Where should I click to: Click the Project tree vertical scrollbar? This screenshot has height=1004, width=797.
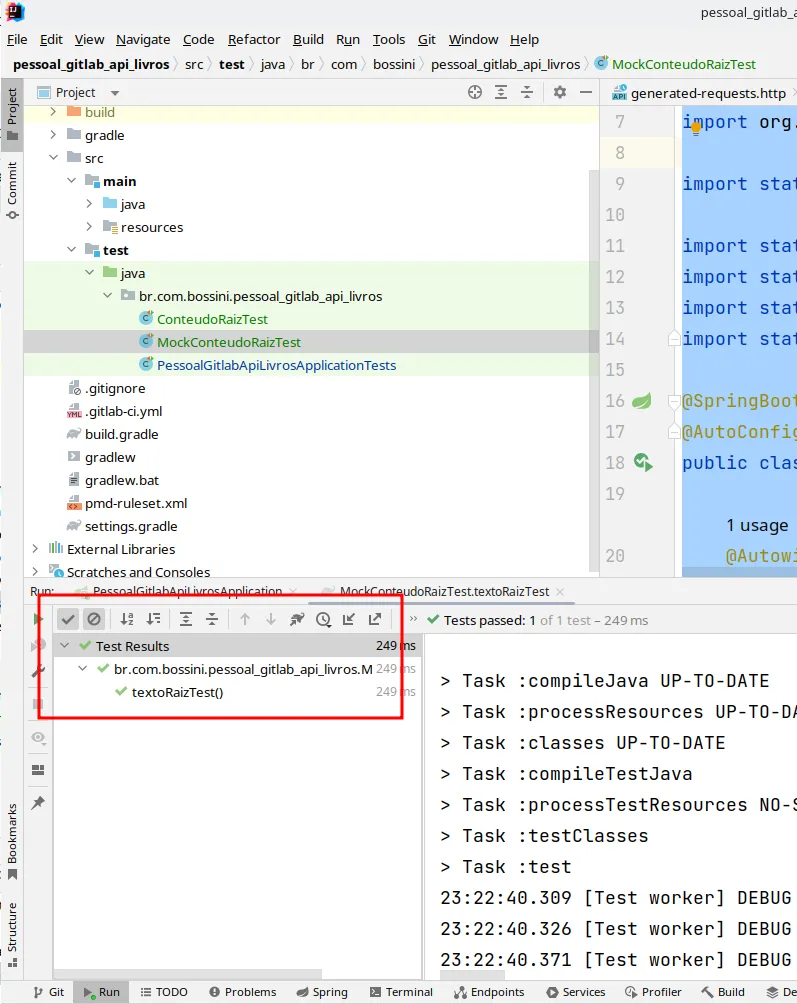point(594,369)
